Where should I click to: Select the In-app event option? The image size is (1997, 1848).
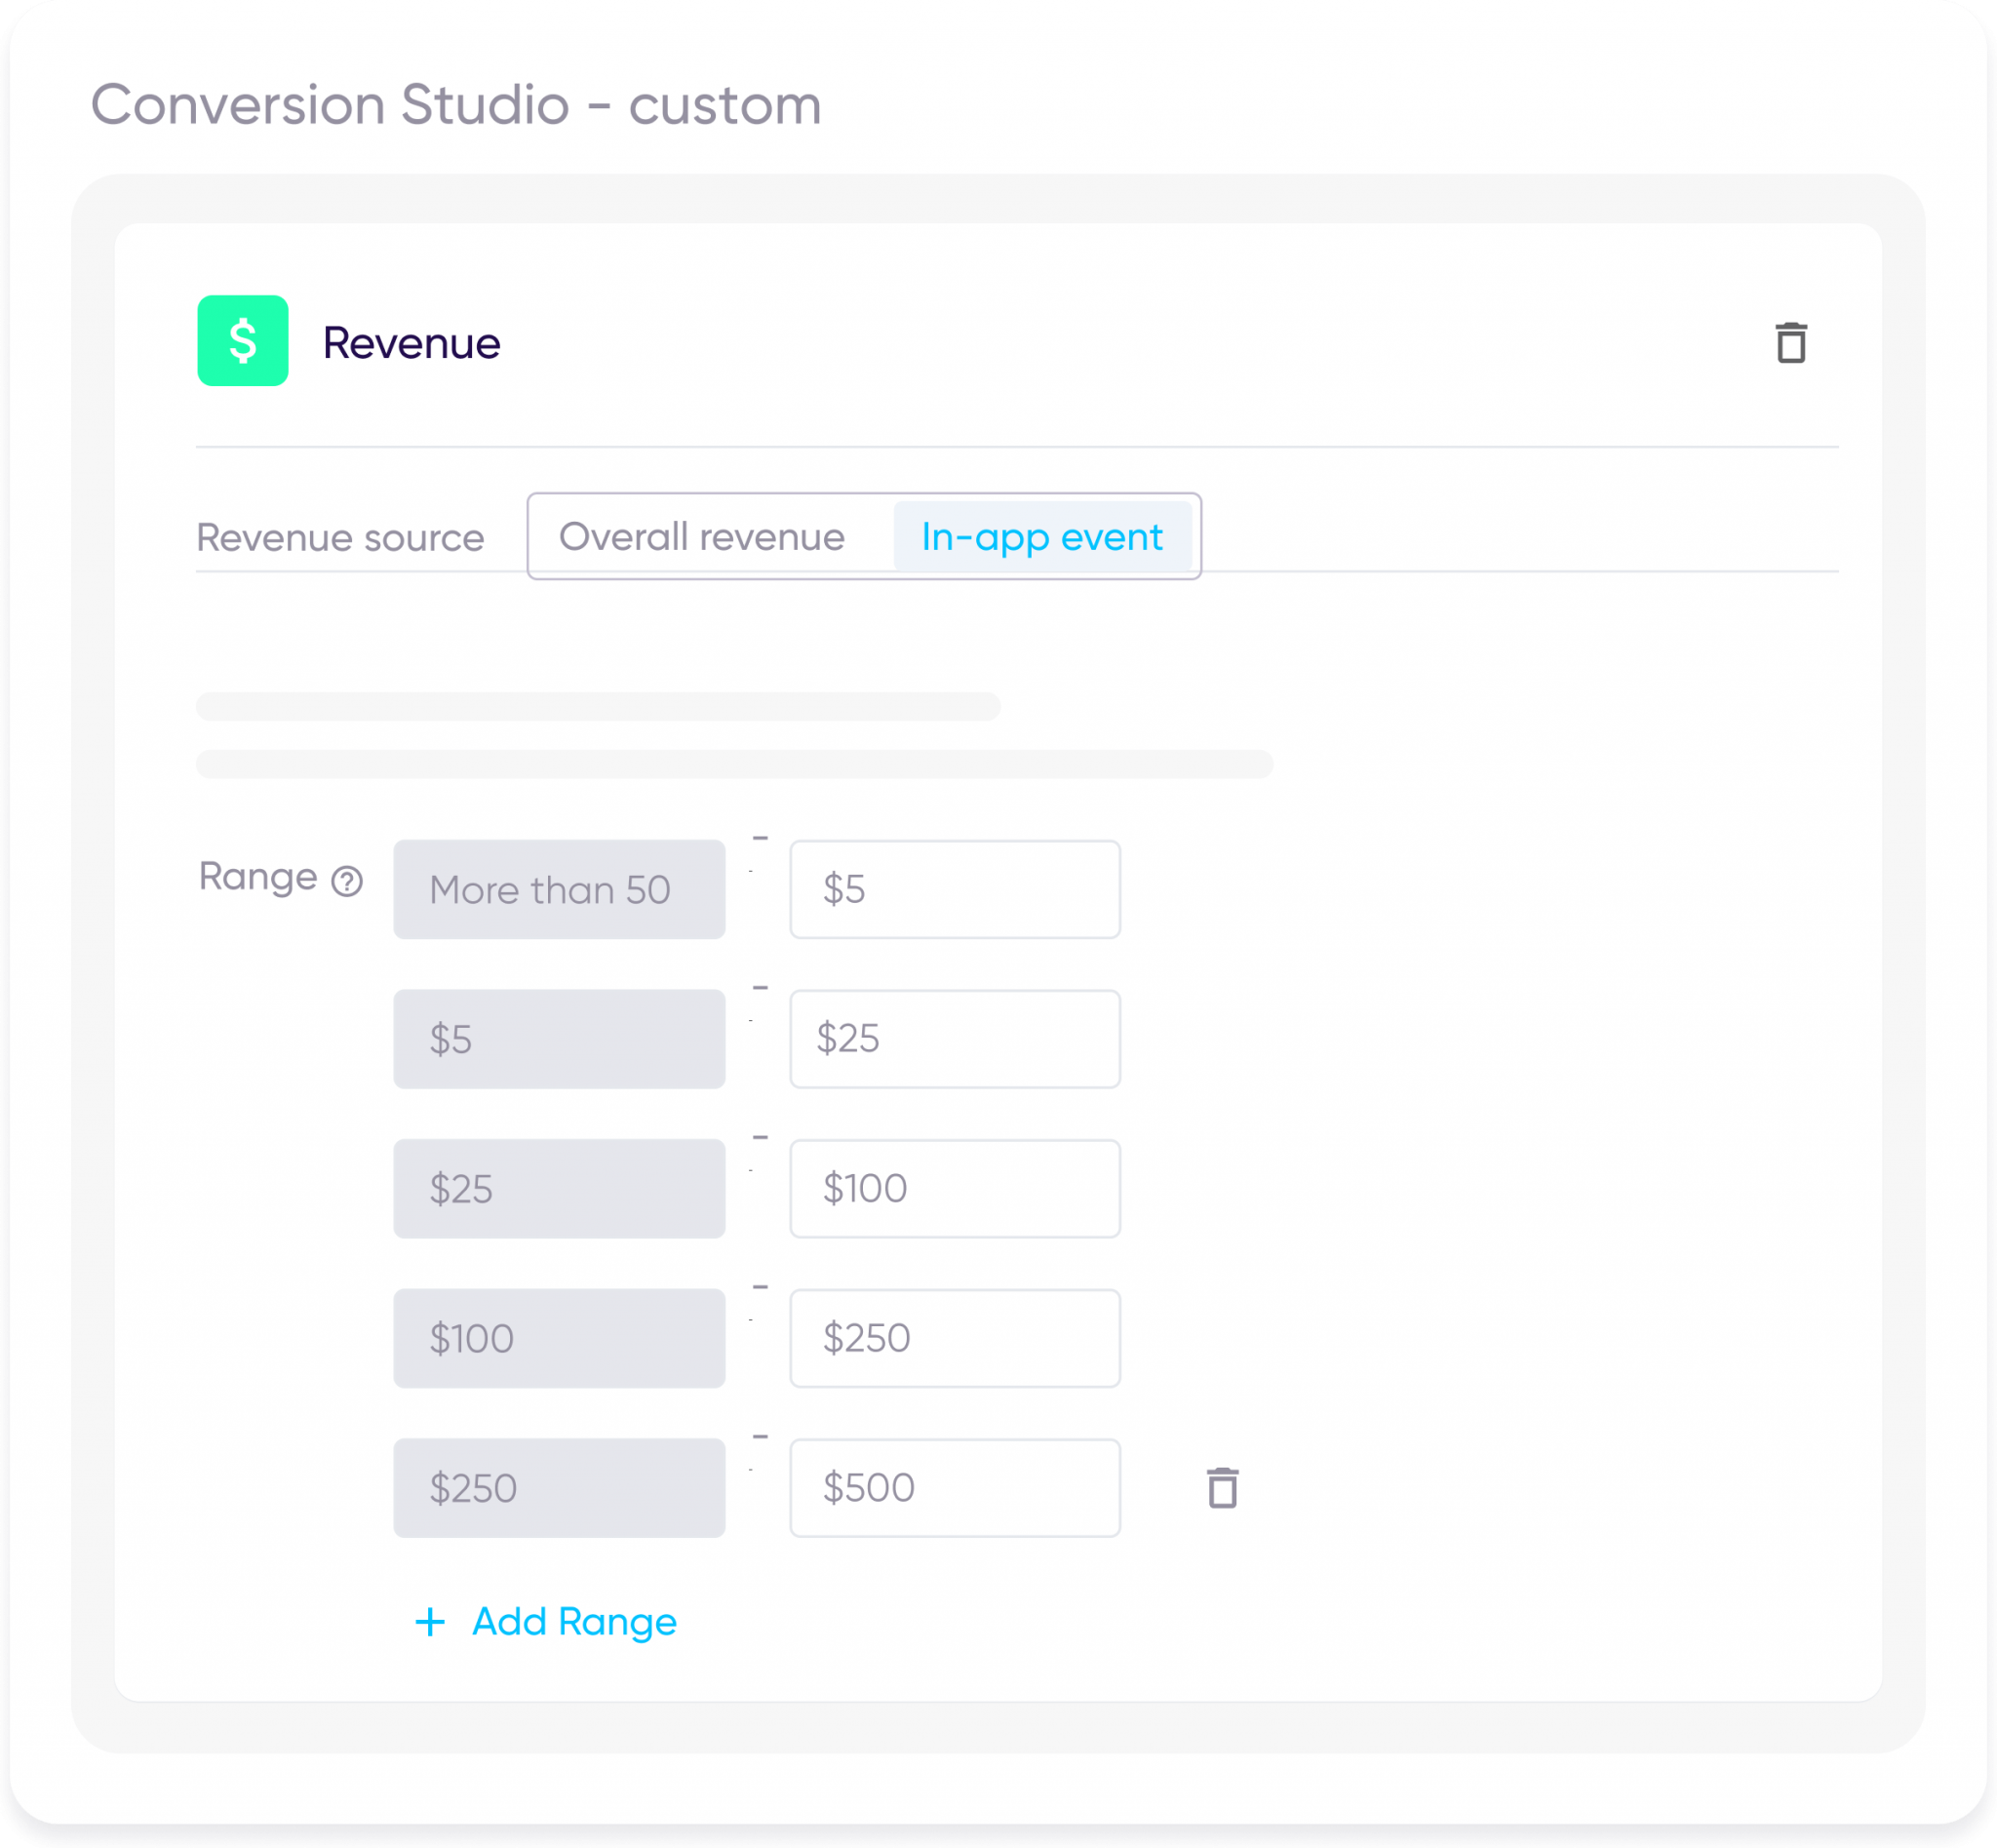1042,537
